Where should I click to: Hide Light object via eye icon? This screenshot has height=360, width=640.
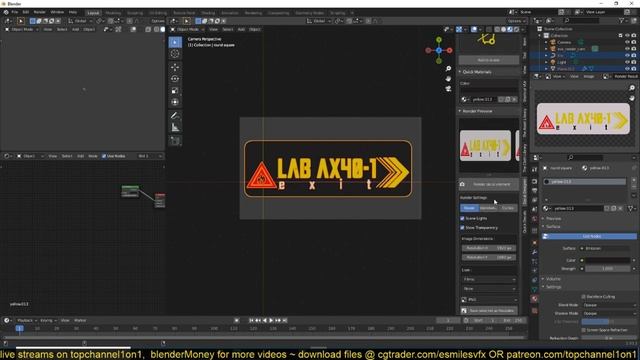coord(627,62)
